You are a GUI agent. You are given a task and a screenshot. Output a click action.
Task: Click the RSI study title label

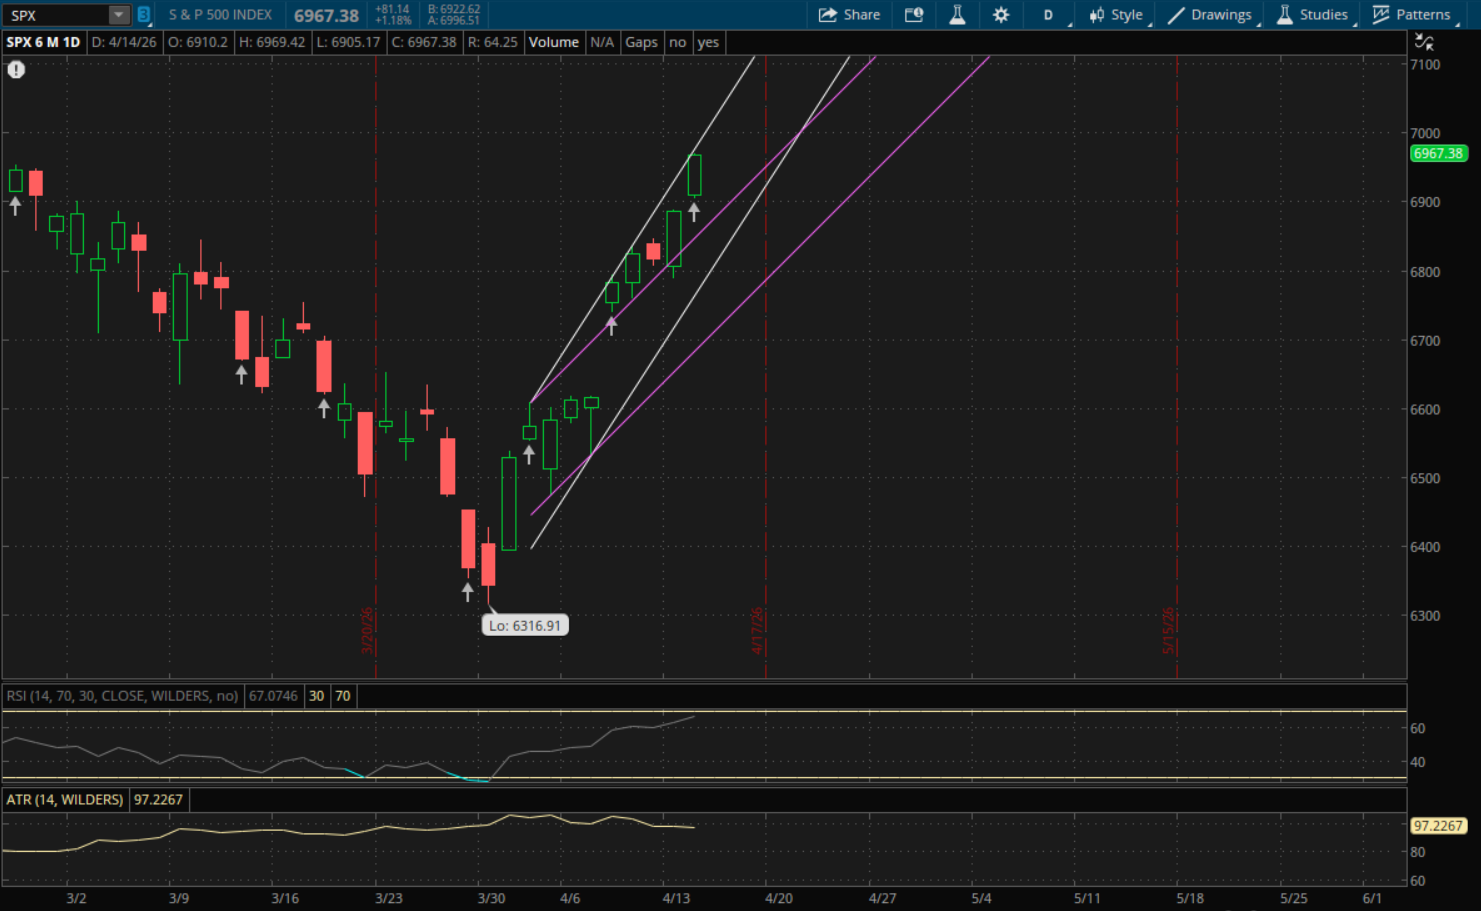122,696
